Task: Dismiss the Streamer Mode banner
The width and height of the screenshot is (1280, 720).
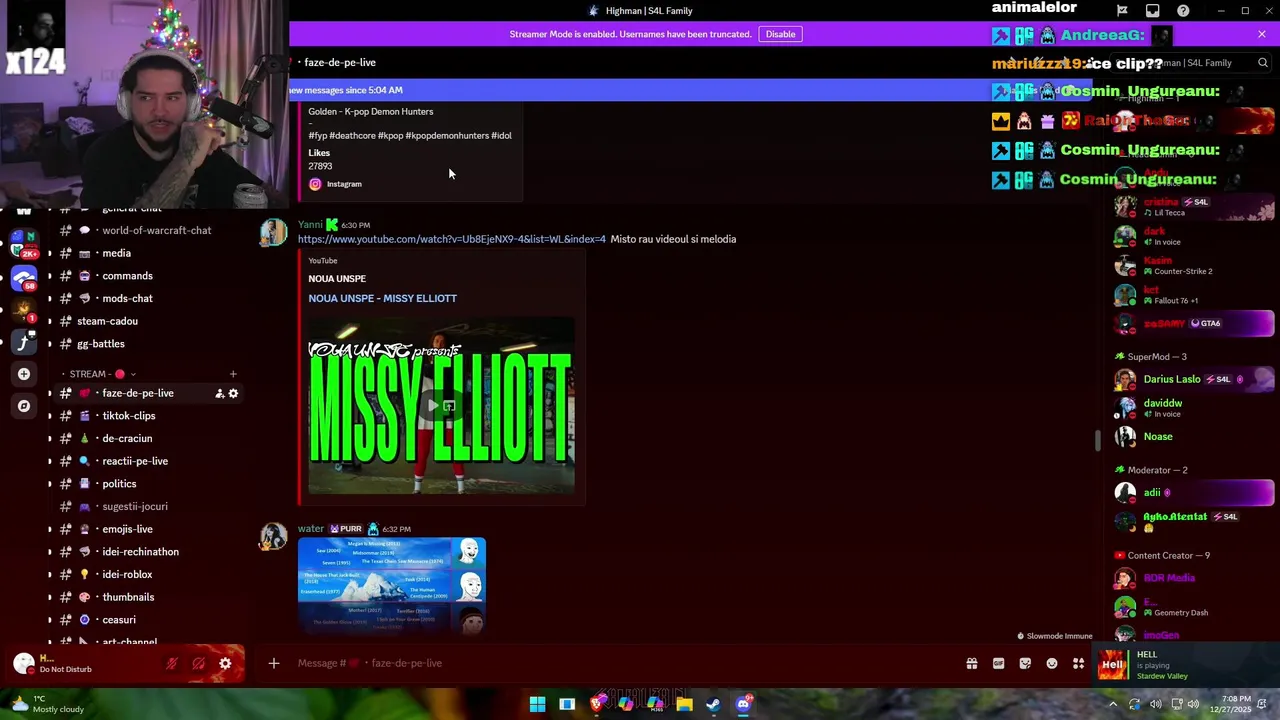Action: pos(1262,34)
